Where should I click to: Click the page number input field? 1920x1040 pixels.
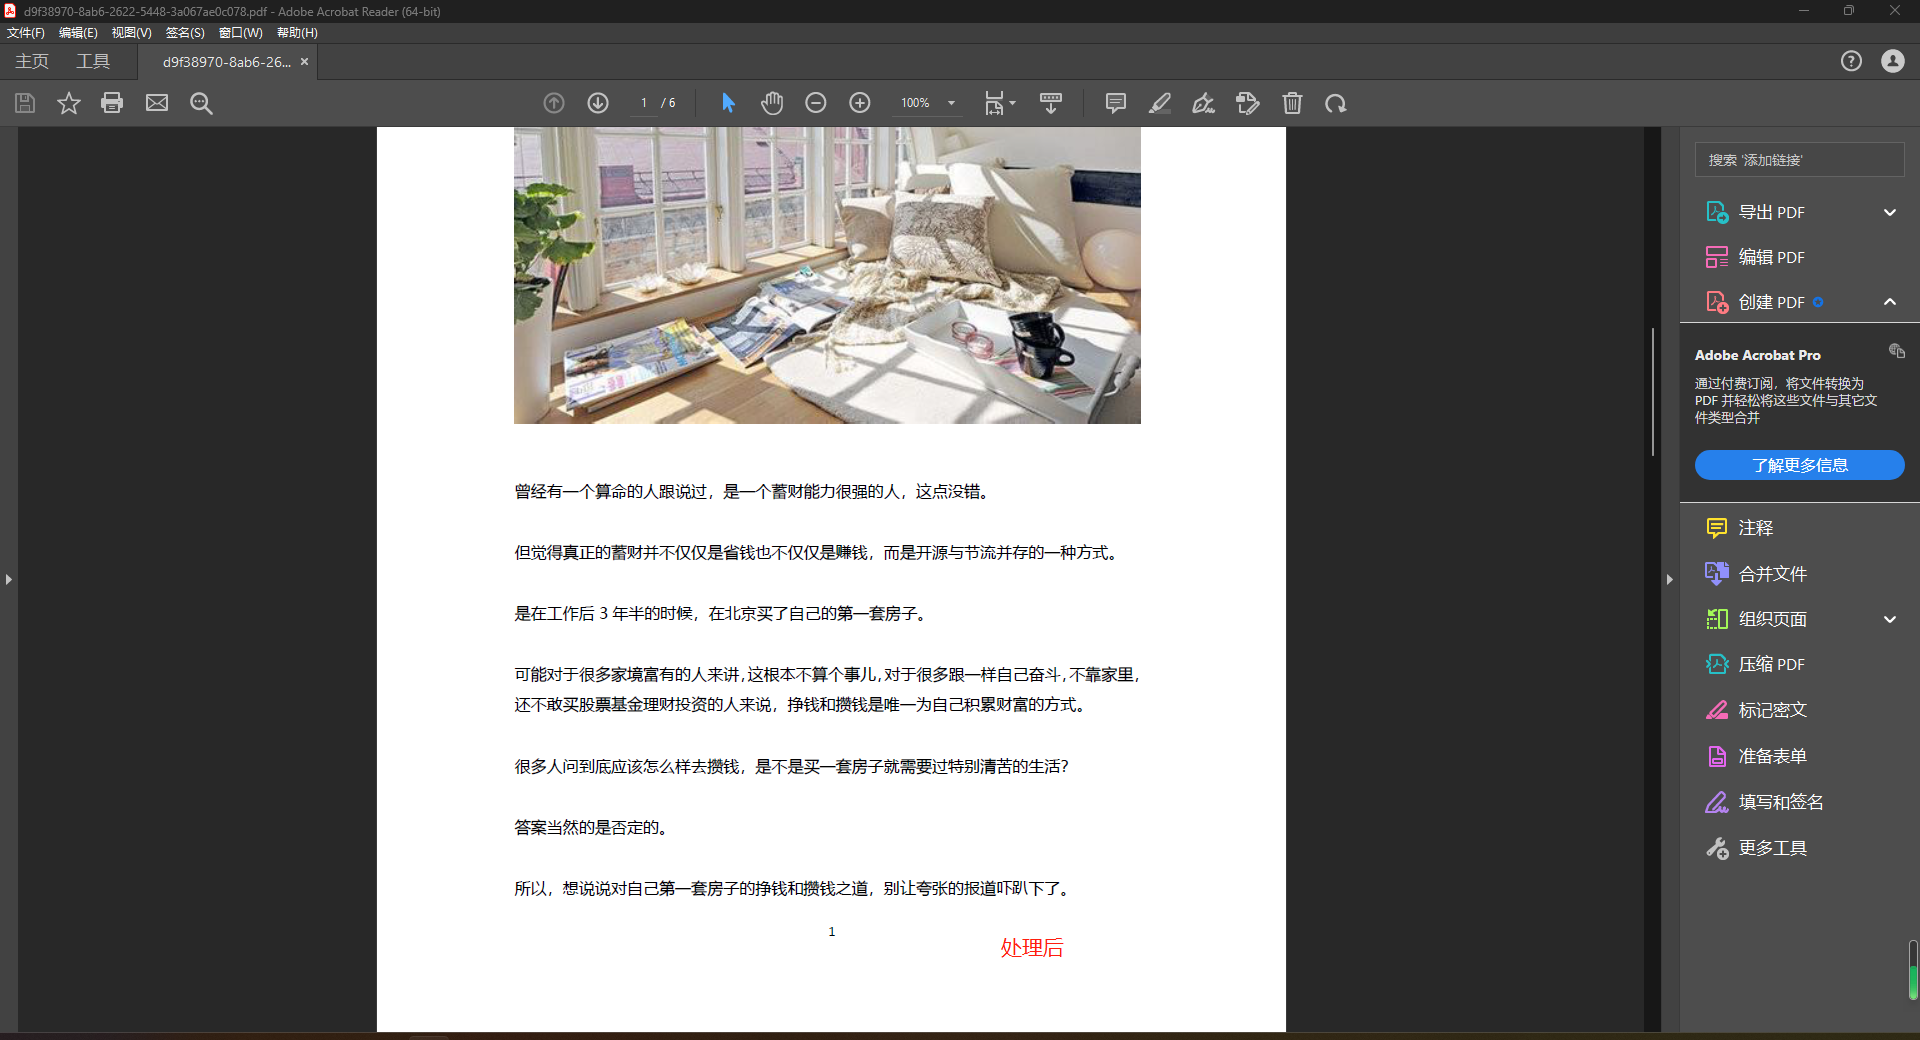click(643, 103)
